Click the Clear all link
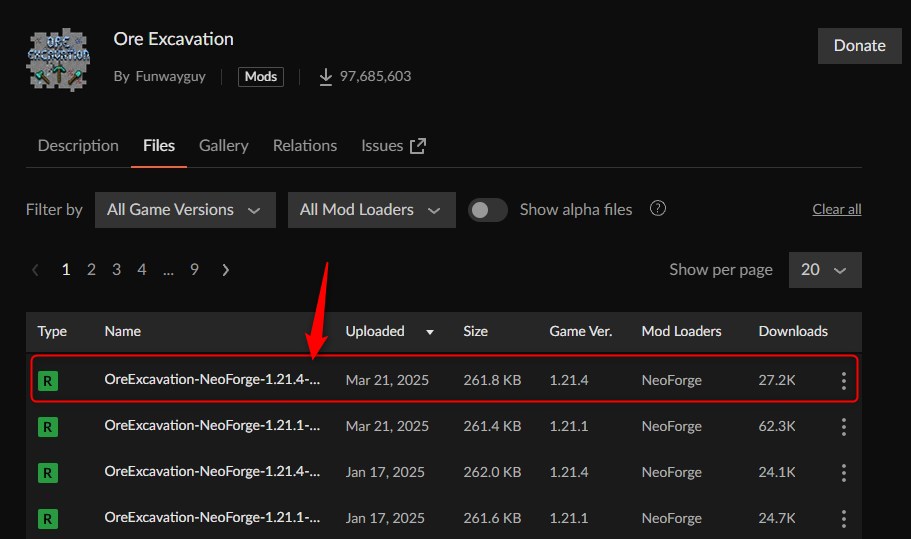911x539 pixels. pyautogui.click(x=837, y=209)
